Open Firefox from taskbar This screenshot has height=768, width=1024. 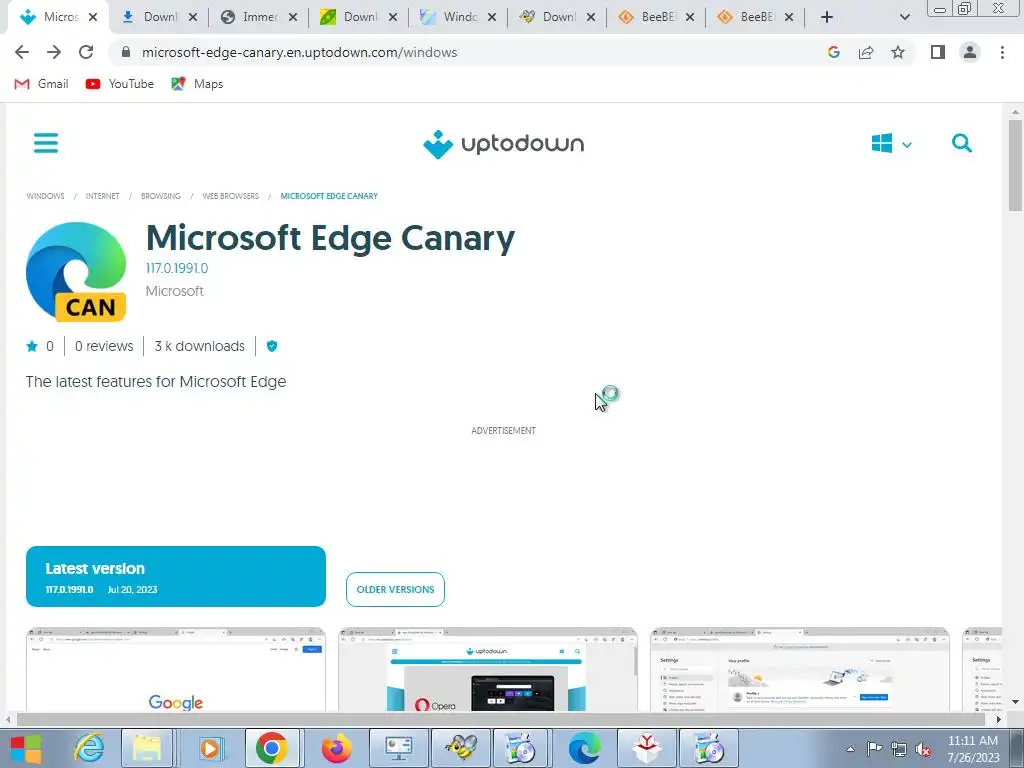coord(336,748)
